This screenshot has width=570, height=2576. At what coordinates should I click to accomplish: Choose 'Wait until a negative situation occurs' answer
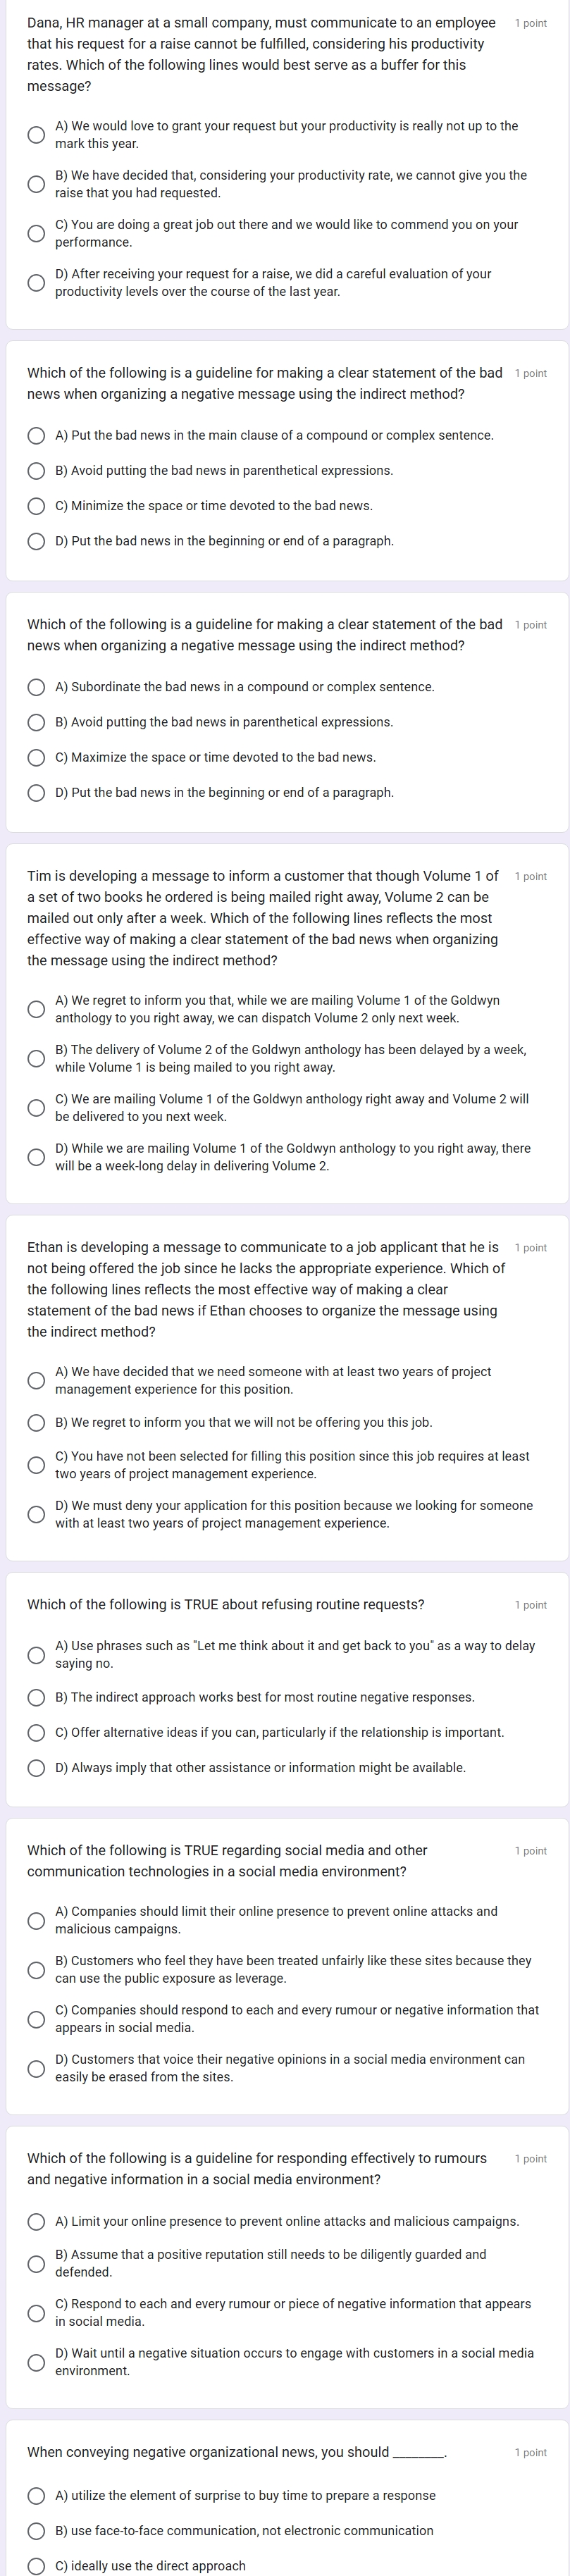tap(36, 2362)
